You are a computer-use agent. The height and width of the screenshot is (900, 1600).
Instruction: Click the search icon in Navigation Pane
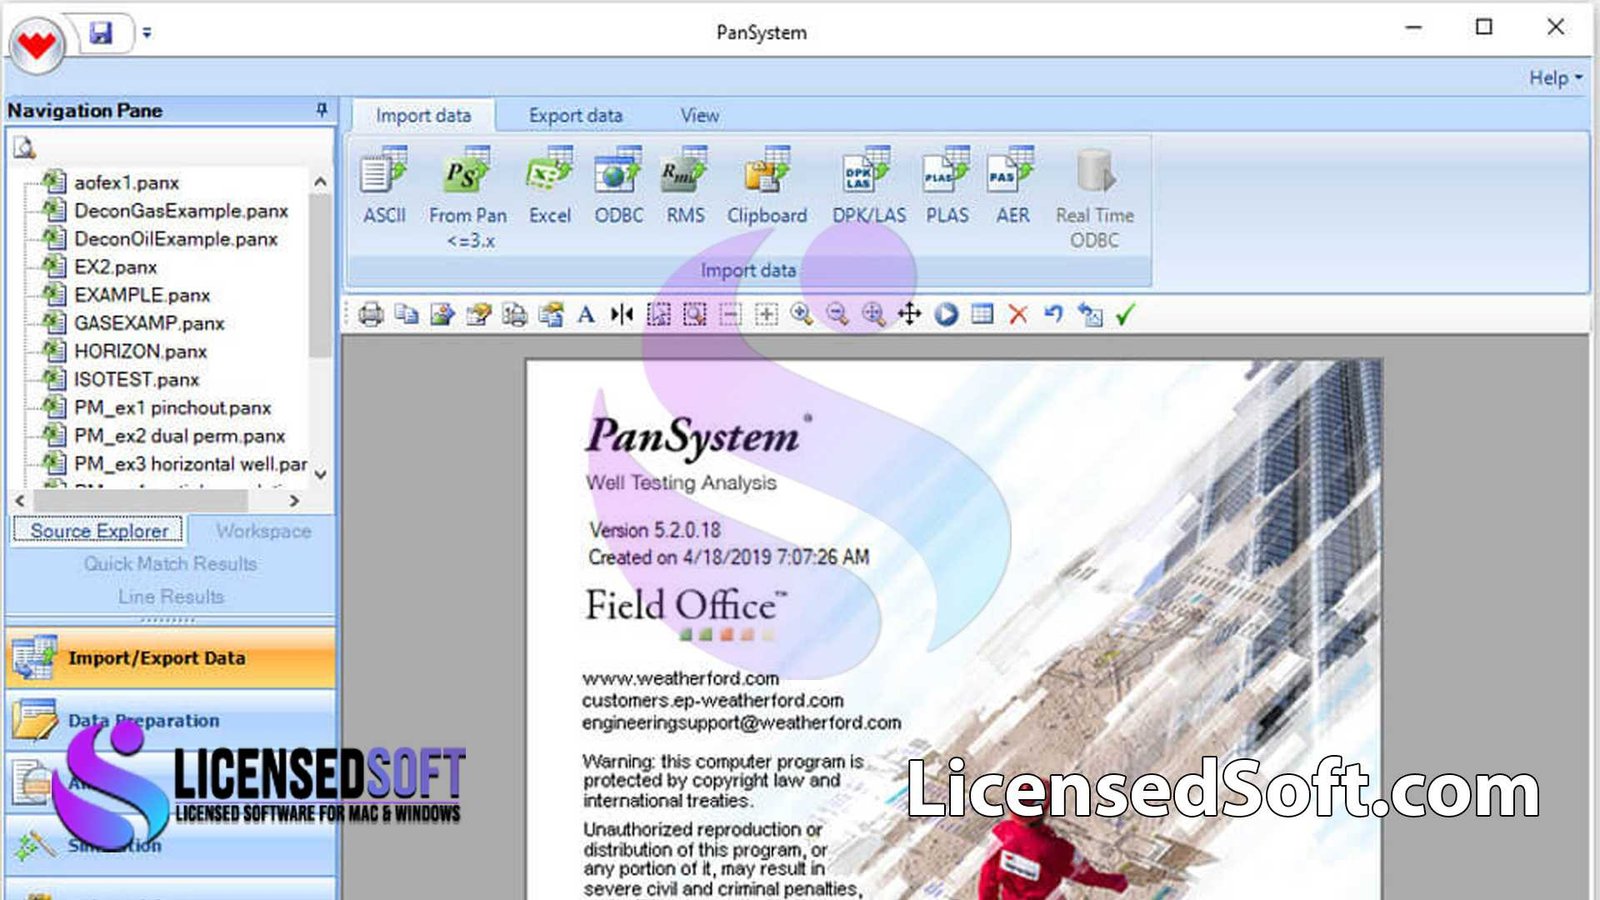24,148
